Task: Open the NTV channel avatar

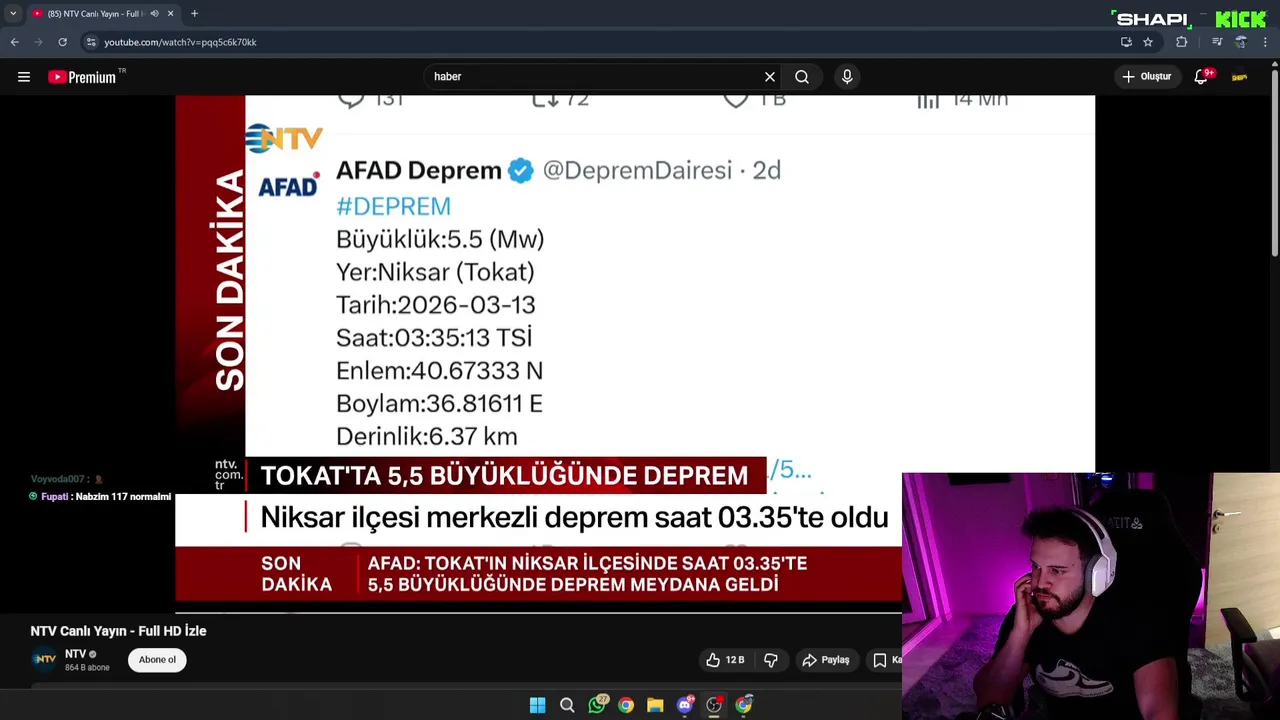Action: 44,659
